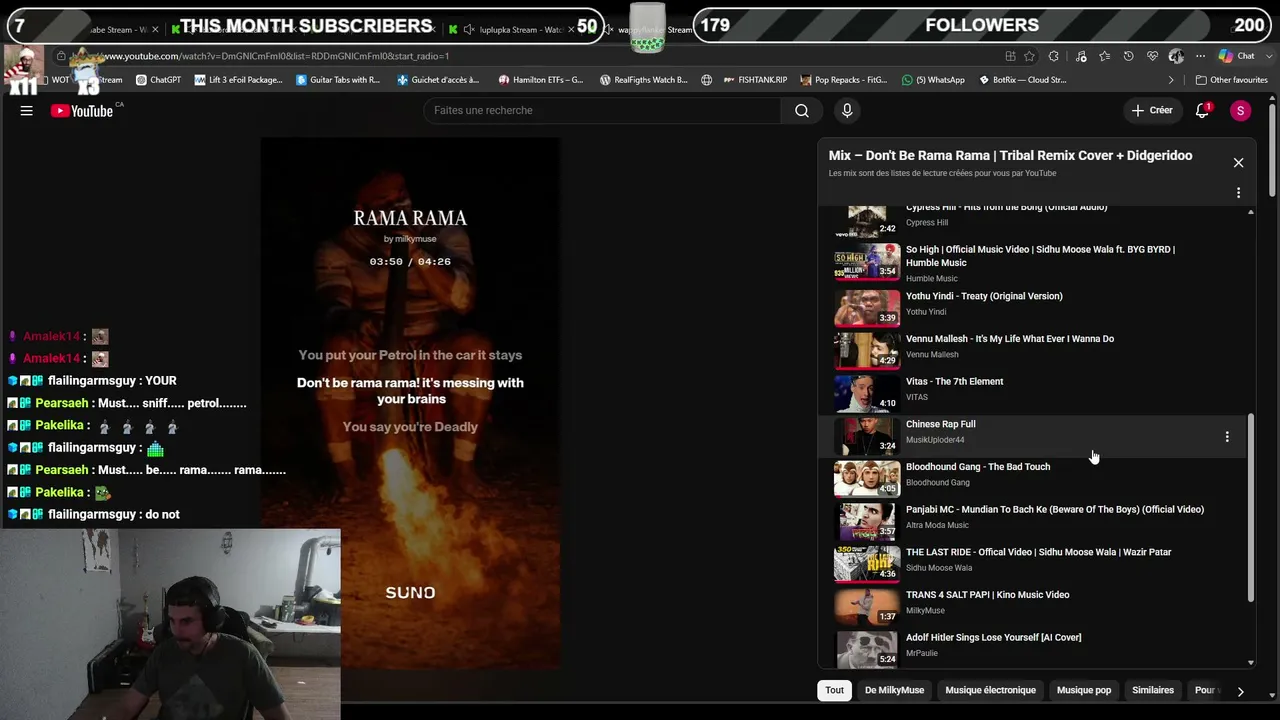Open YouTube notifications bell

click(1202, 111)
